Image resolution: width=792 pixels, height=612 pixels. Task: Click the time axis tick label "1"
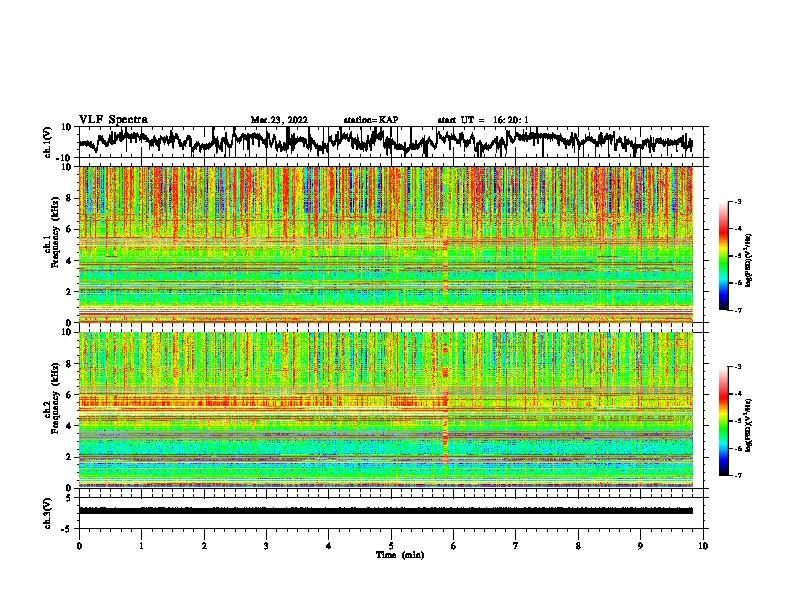click(142, 546)
